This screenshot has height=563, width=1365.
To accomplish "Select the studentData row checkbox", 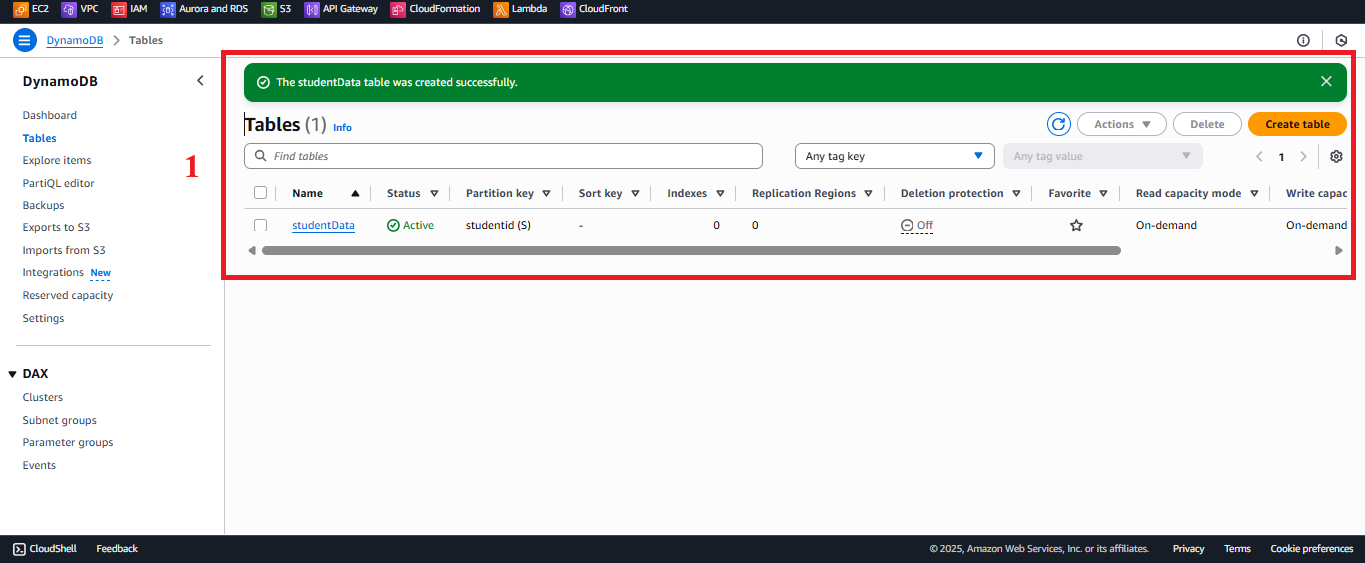I will point(260,225).
